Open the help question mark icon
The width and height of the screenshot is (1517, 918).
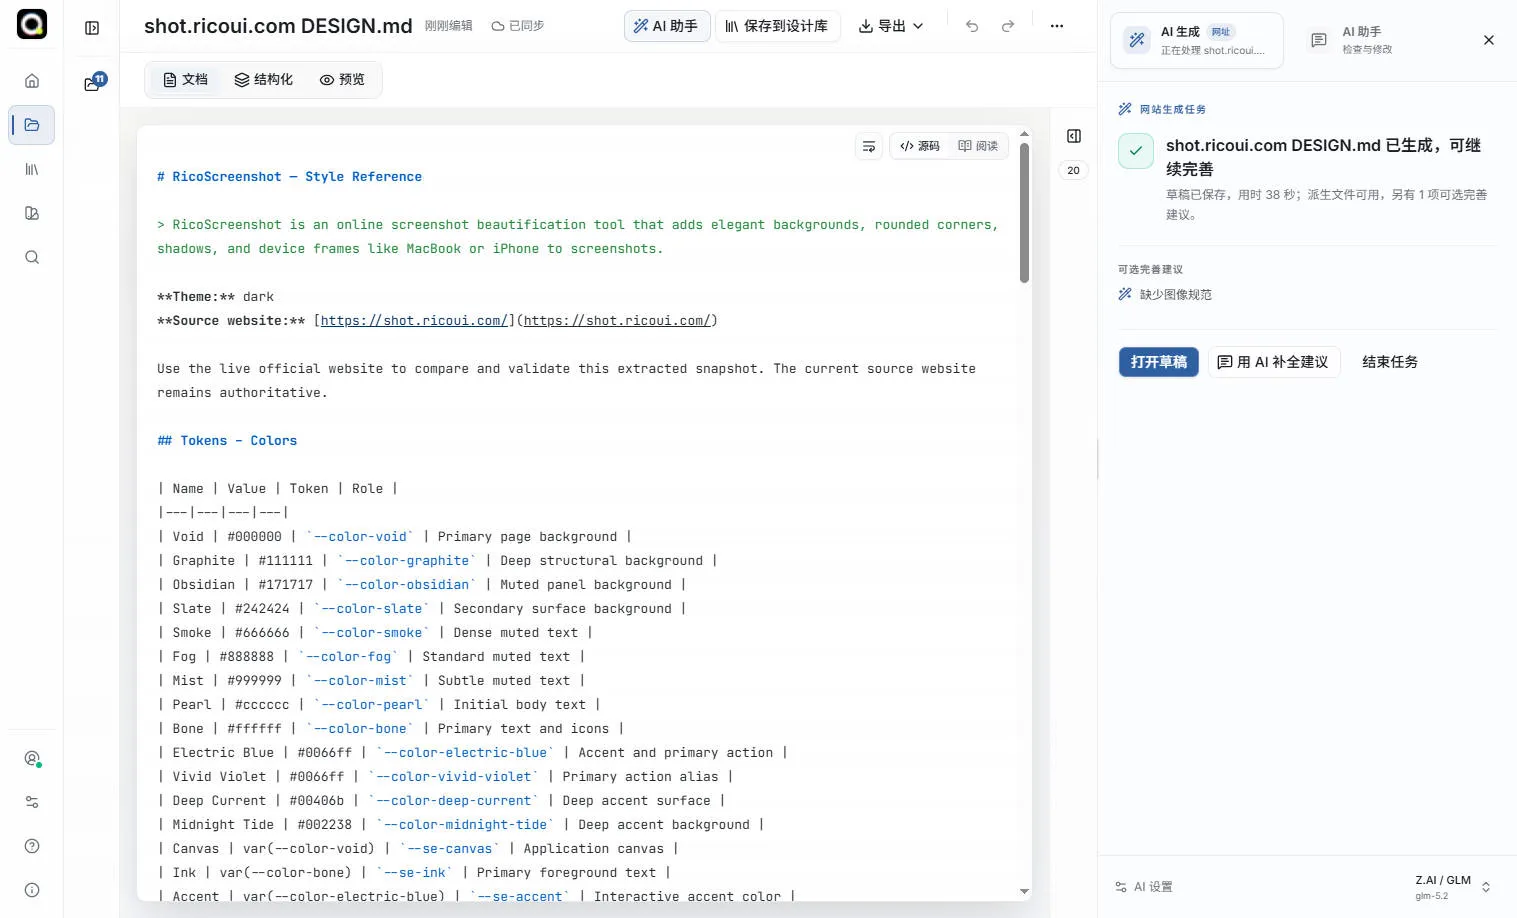[32, 846]
